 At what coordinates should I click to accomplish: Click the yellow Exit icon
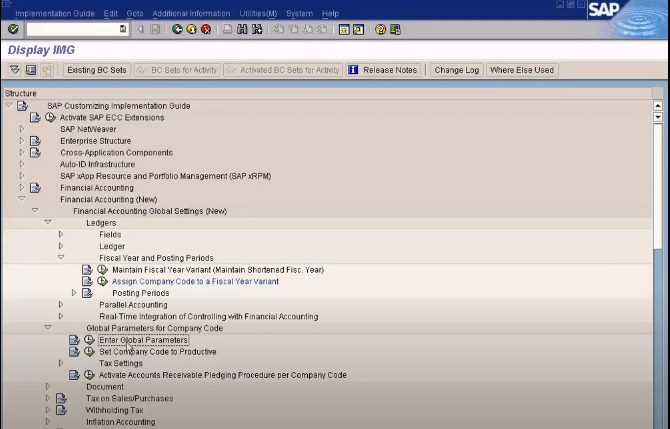(191, 29)
